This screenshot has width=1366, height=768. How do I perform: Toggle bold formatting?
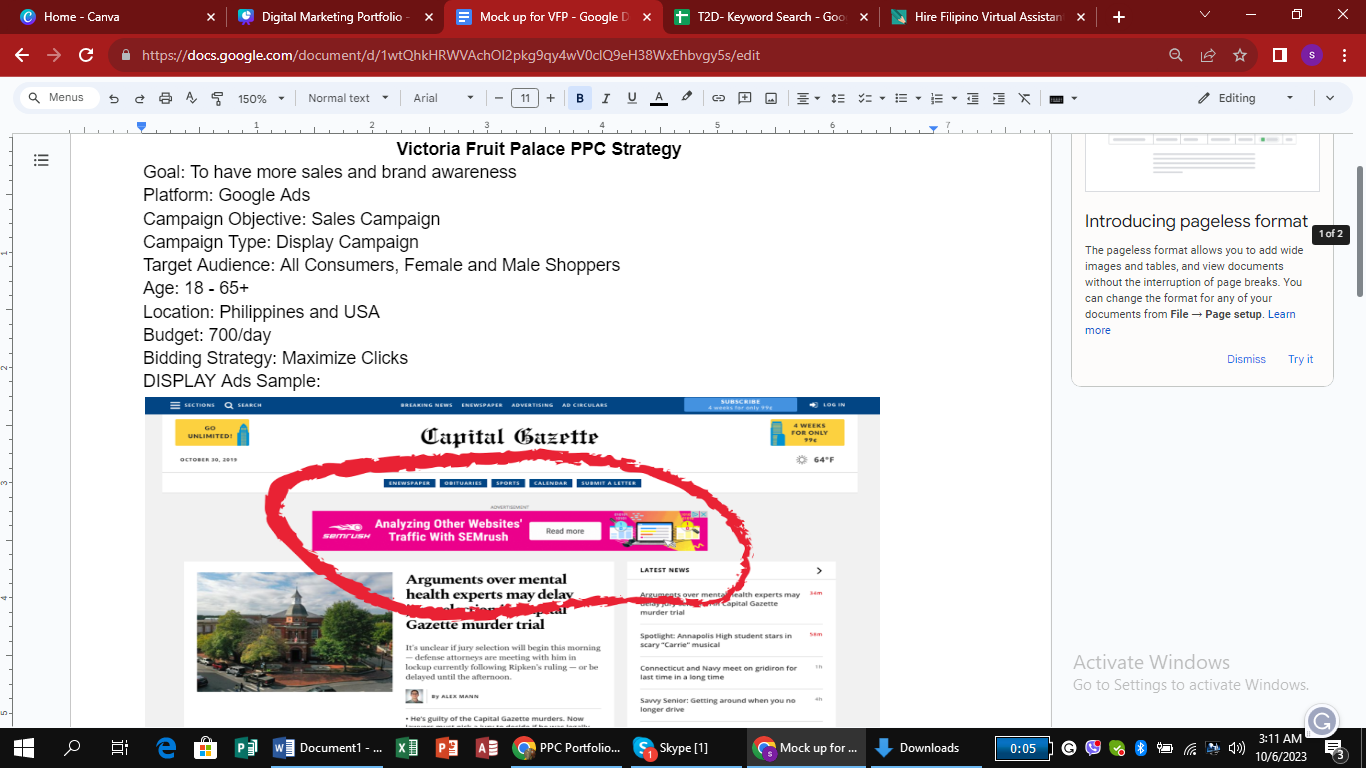[x=579, y=98]
